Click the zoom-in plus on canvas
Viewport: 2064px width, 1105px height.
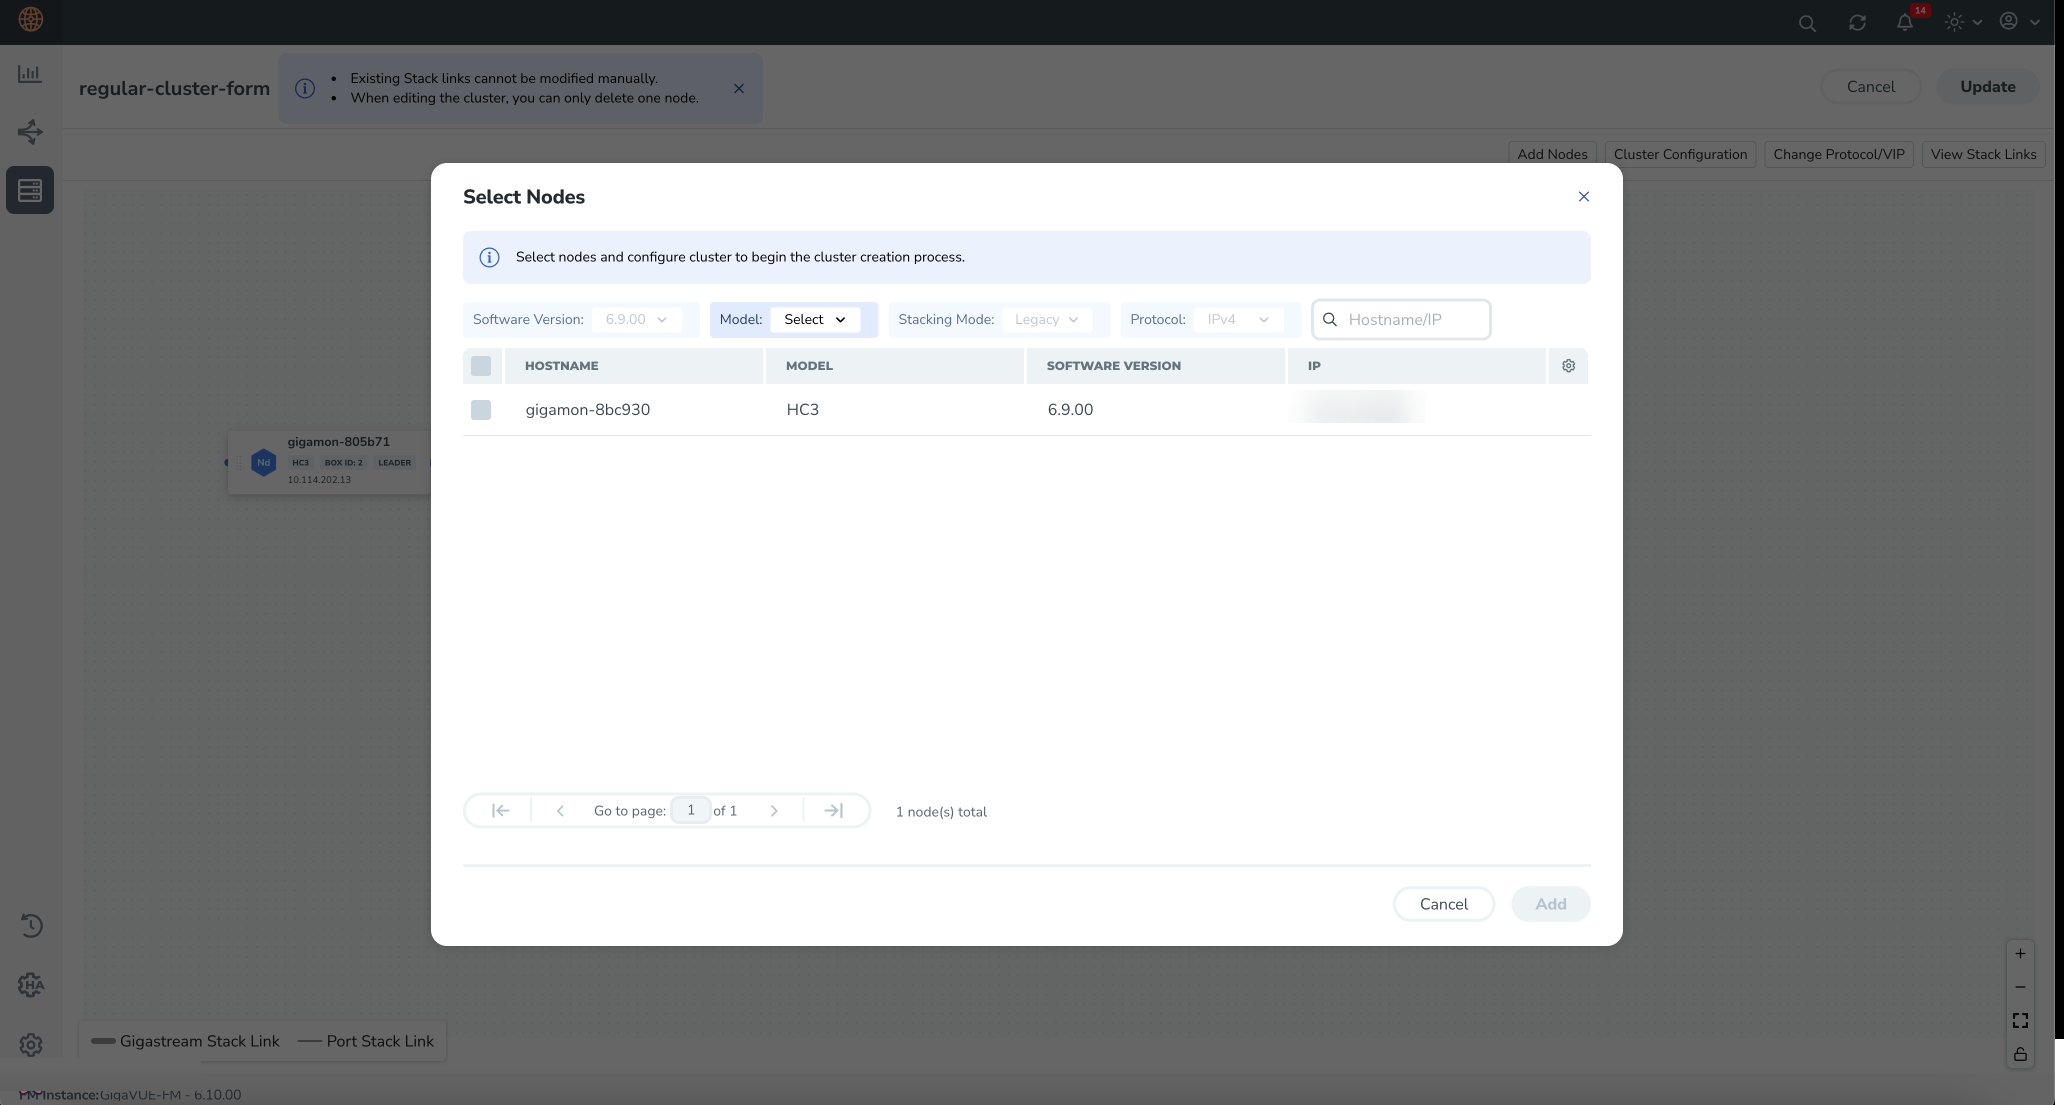(x=2020, y=953)
